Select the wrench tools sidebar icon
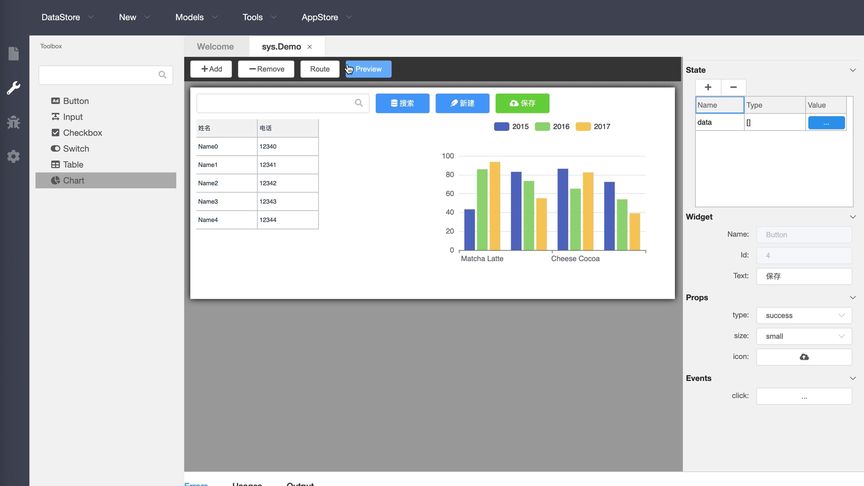 [14, 88]
